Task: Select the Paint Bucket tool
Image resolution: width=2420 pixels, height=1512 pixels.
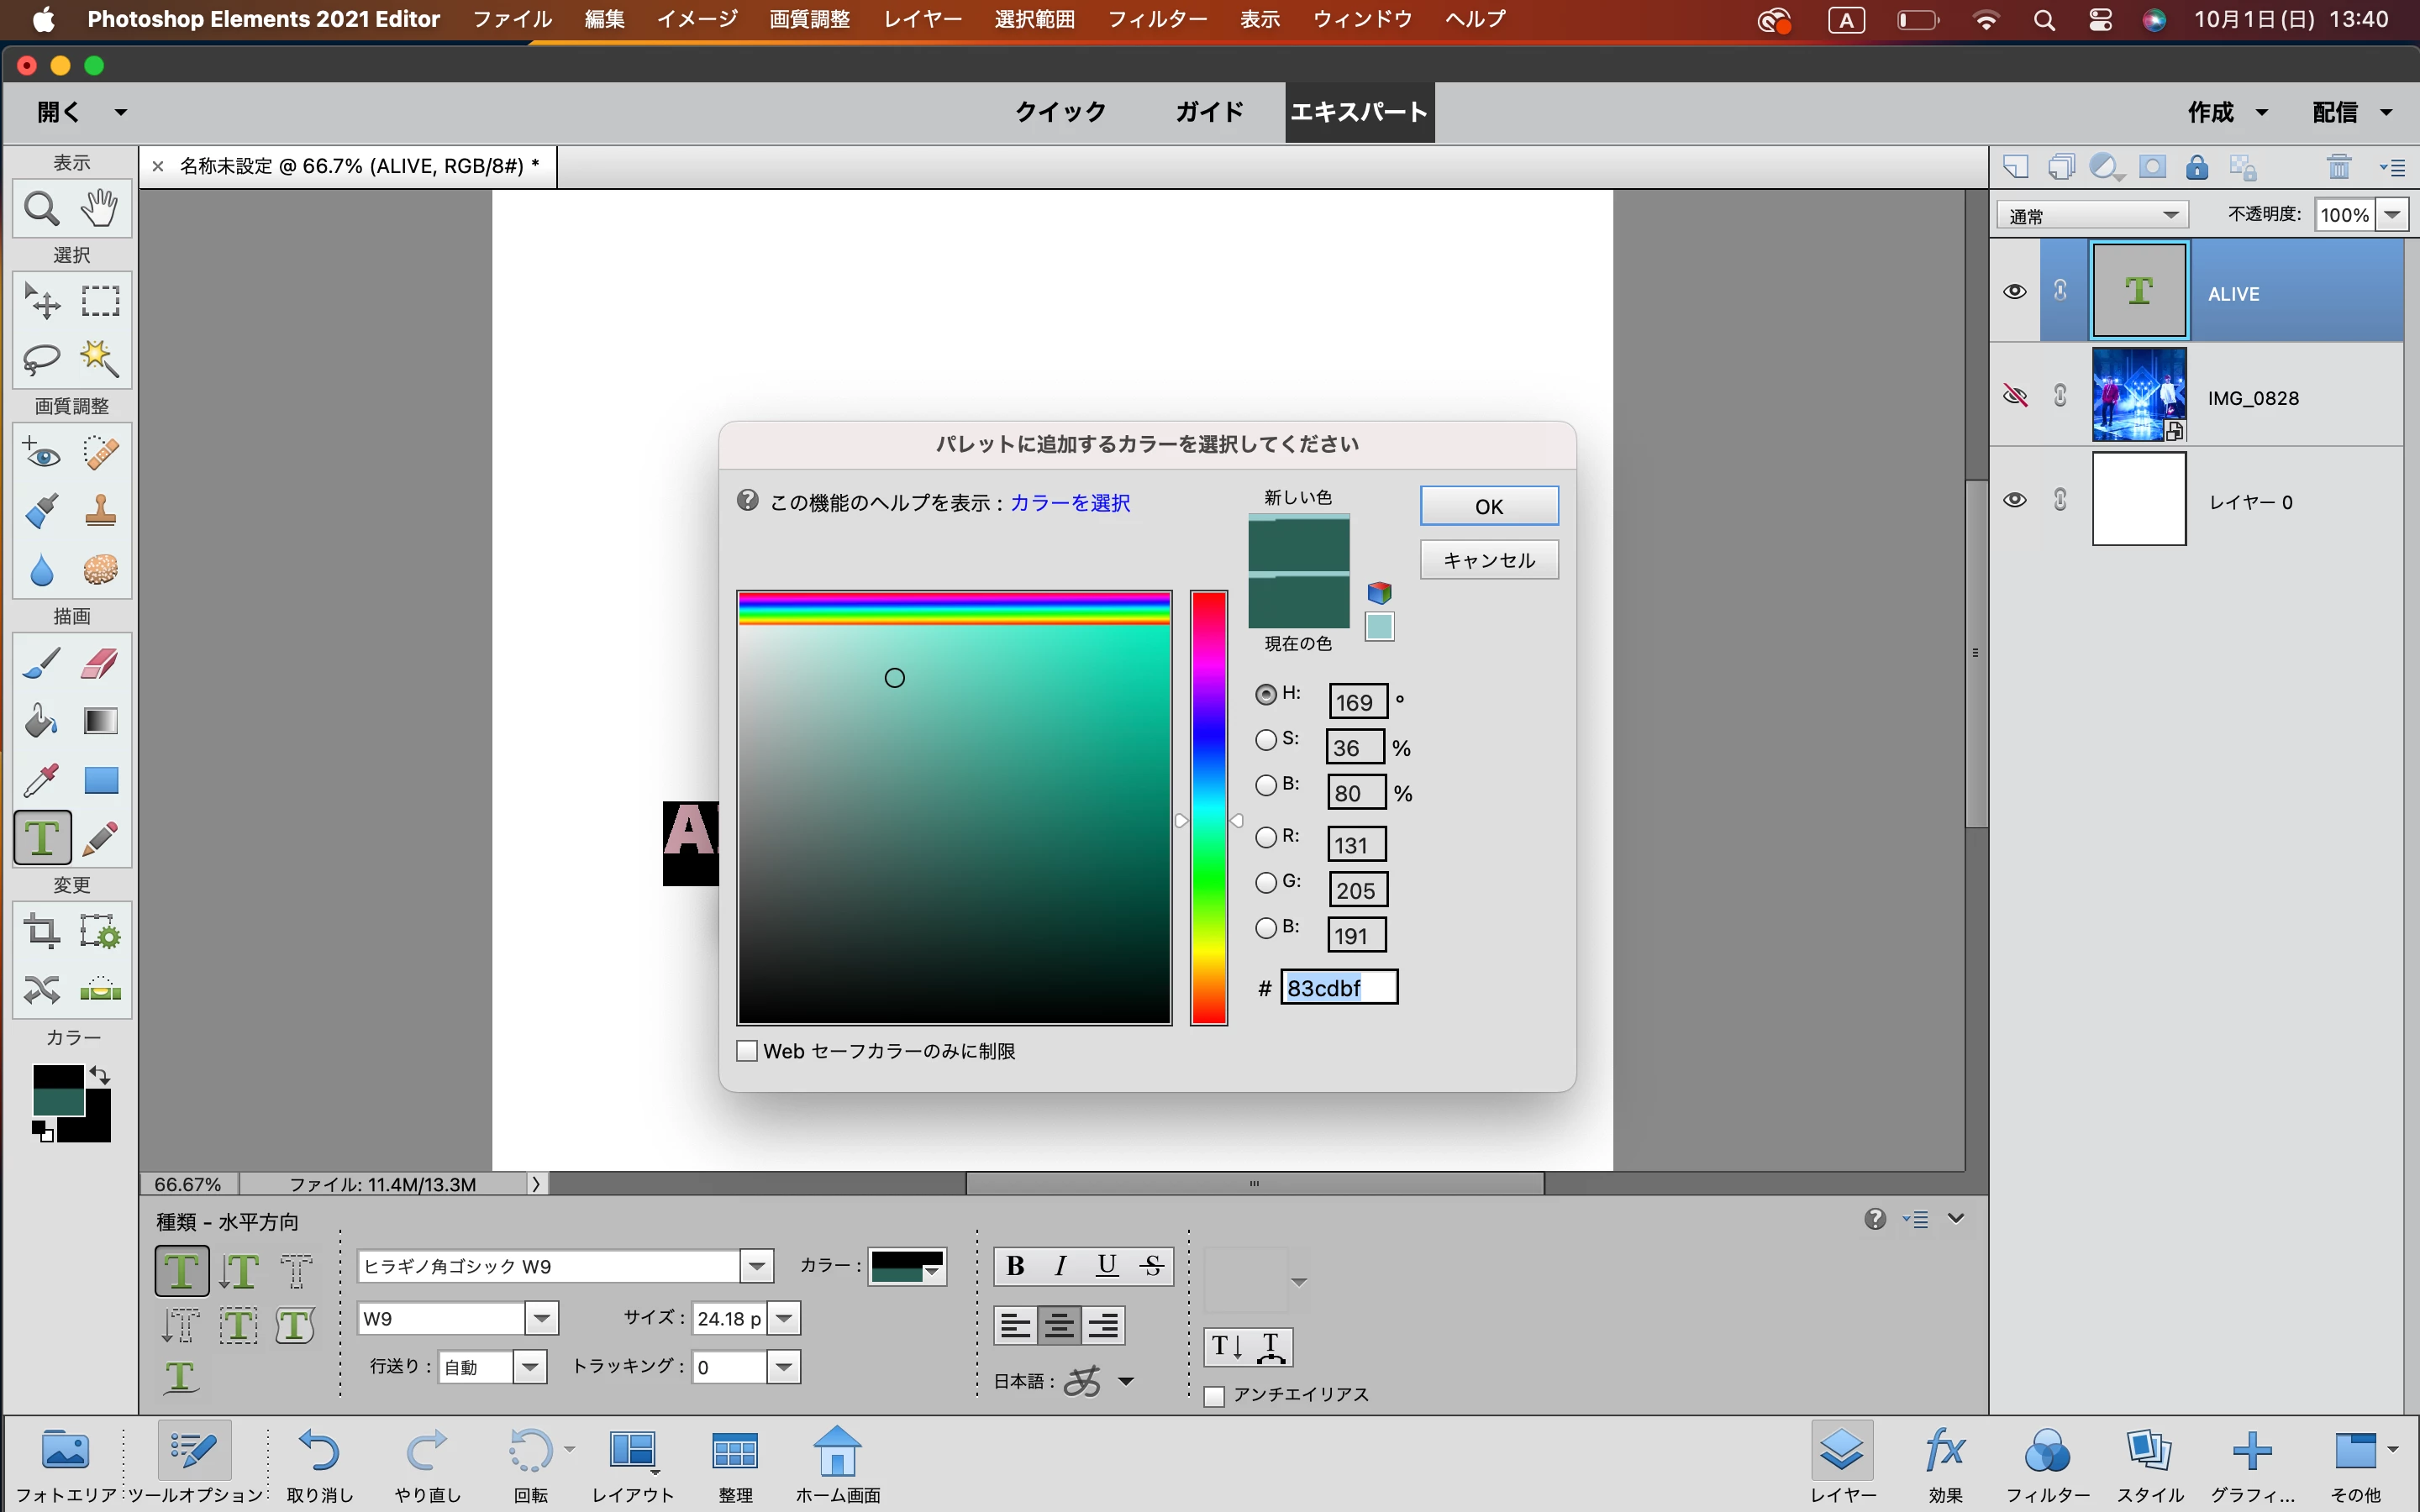Action: 41,721
